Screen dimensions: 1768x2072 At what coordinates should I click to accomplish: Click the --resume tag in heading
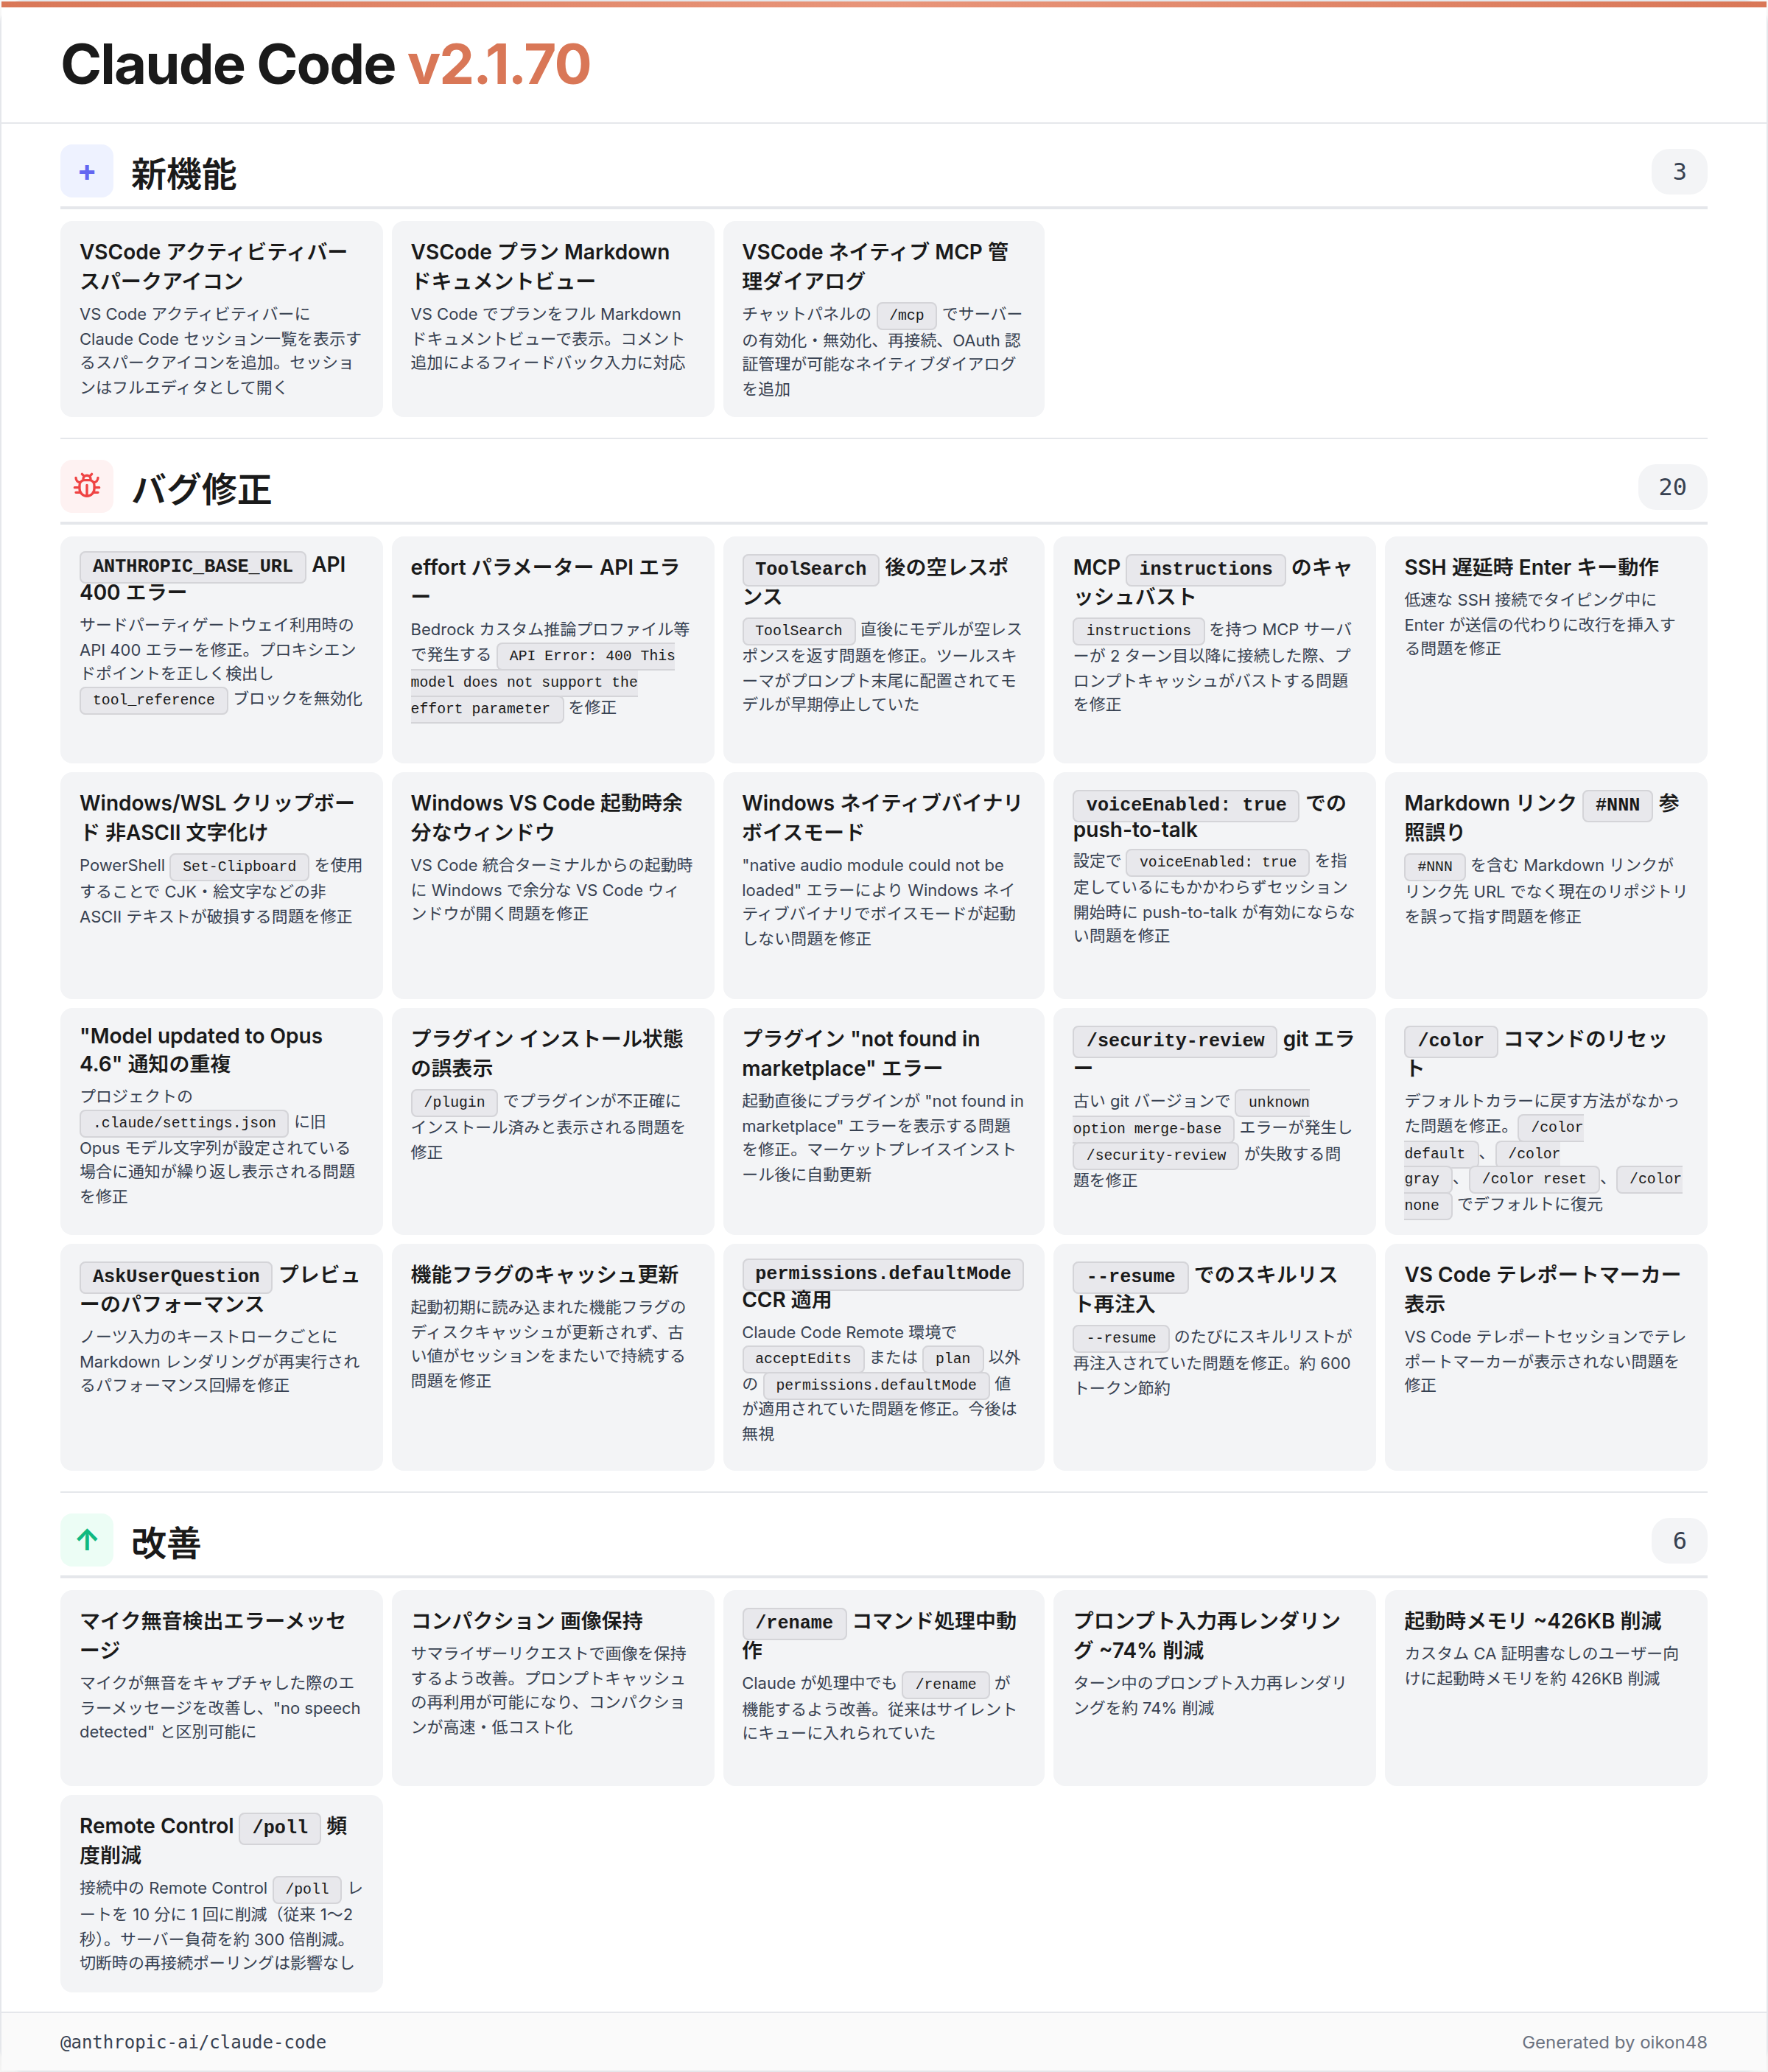[x=1131, y=1277]
